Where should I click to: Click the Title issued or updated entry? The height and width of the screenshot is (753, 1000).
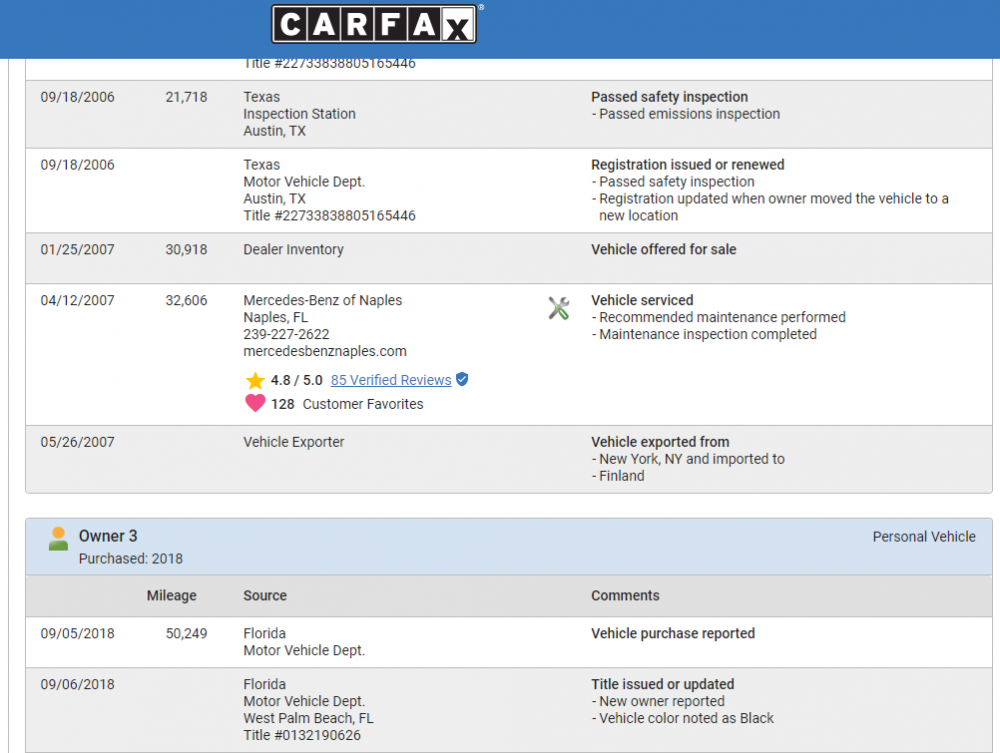click(663, 684)
